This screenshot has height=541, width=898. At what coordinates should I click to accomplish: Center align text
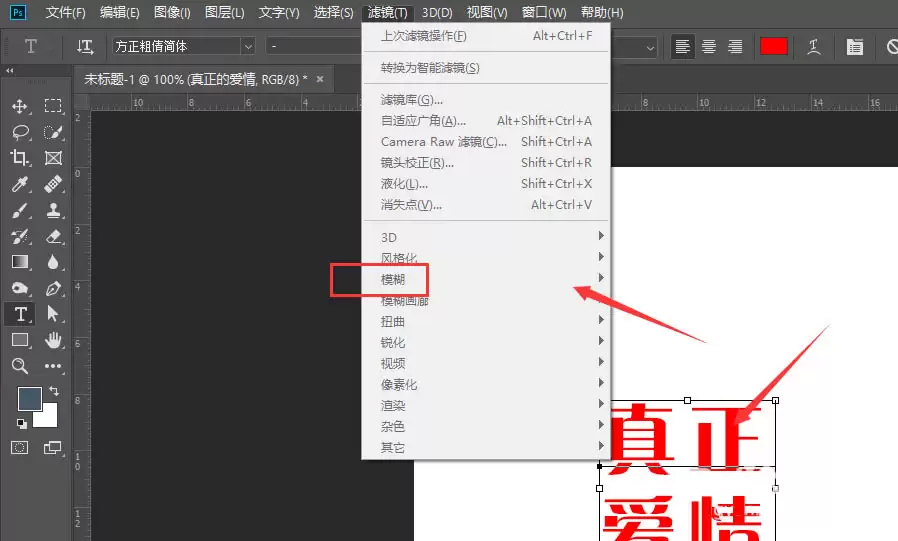709,46
